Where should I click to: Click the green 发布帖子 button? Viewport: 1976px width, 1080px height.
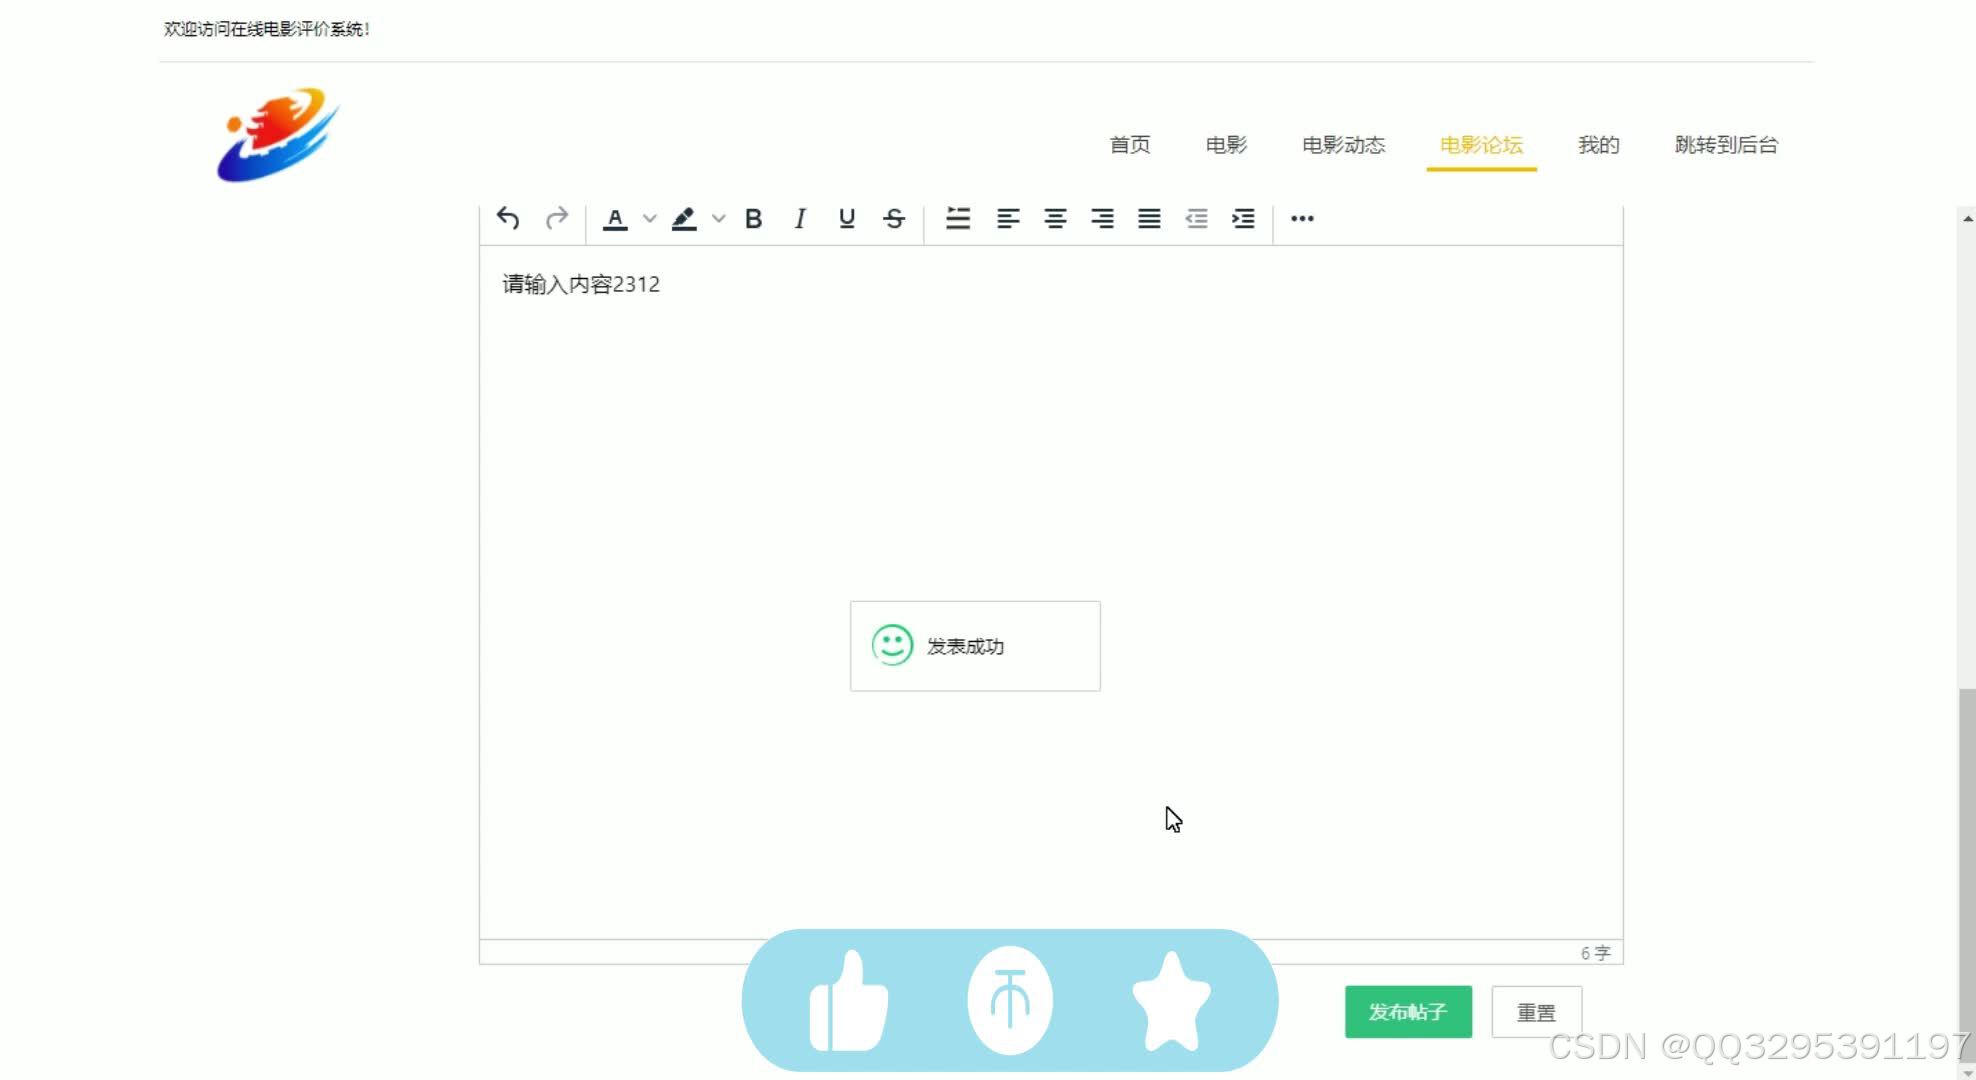pyautogui.click(x=1408, y=1012)
